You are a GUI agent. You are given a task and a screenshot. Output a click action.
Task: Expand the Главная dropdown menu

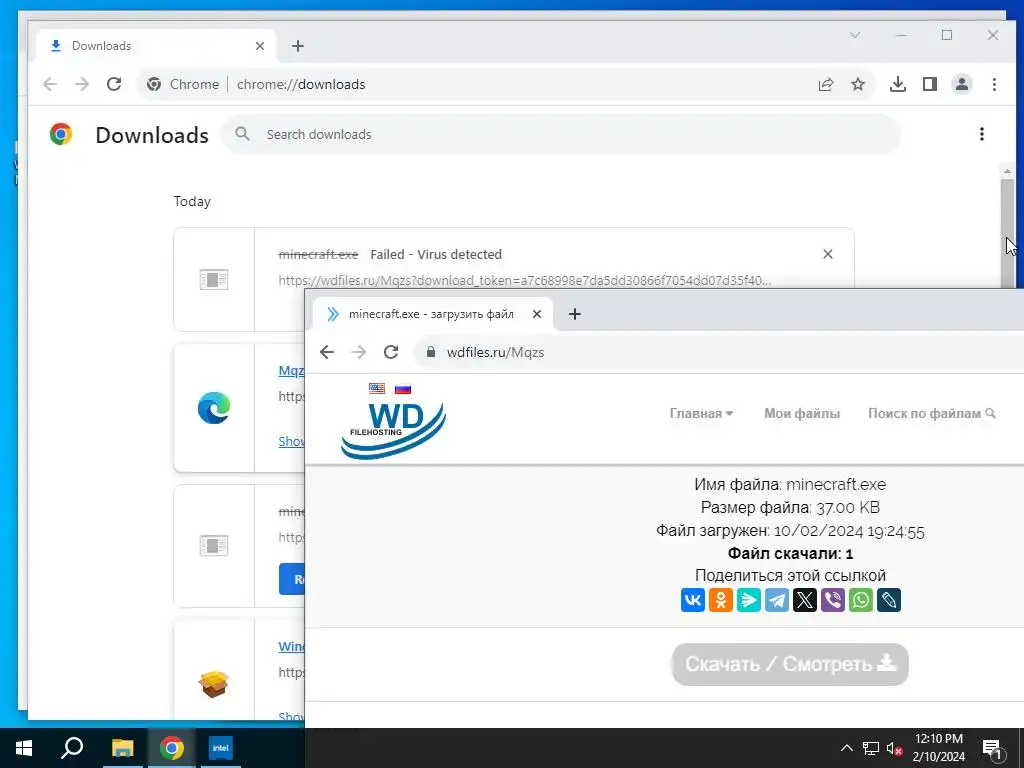click(x=701, y=413)
